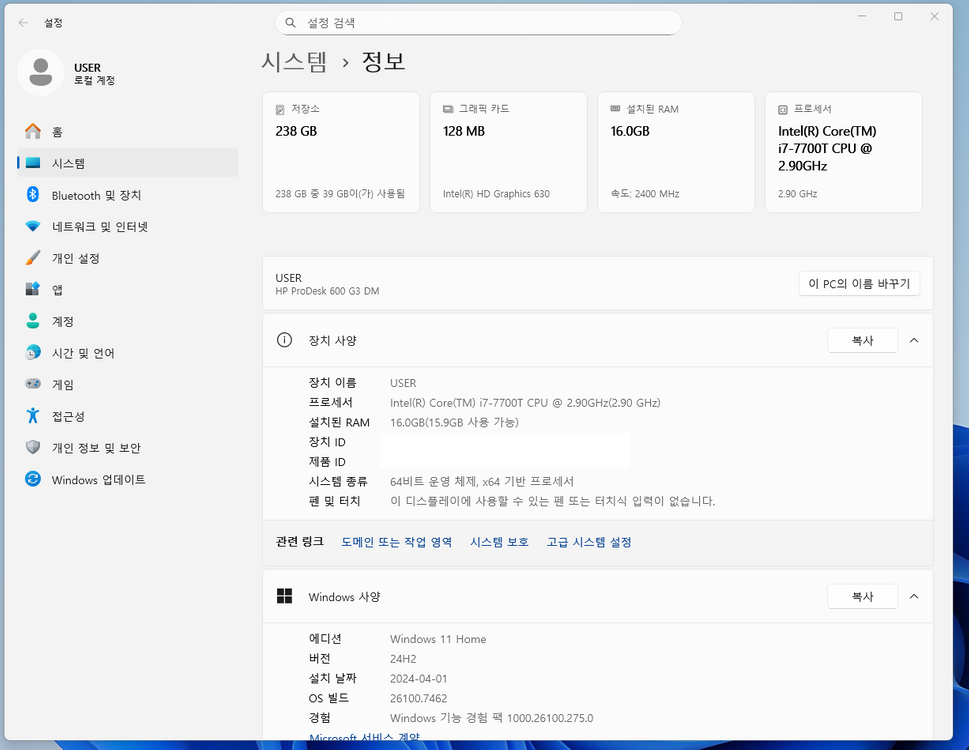Image resolution: width=969 pixels, height=750 pixels.
Task: Select the 계정 icon in sidebar
Action: (x=31, y=321)
